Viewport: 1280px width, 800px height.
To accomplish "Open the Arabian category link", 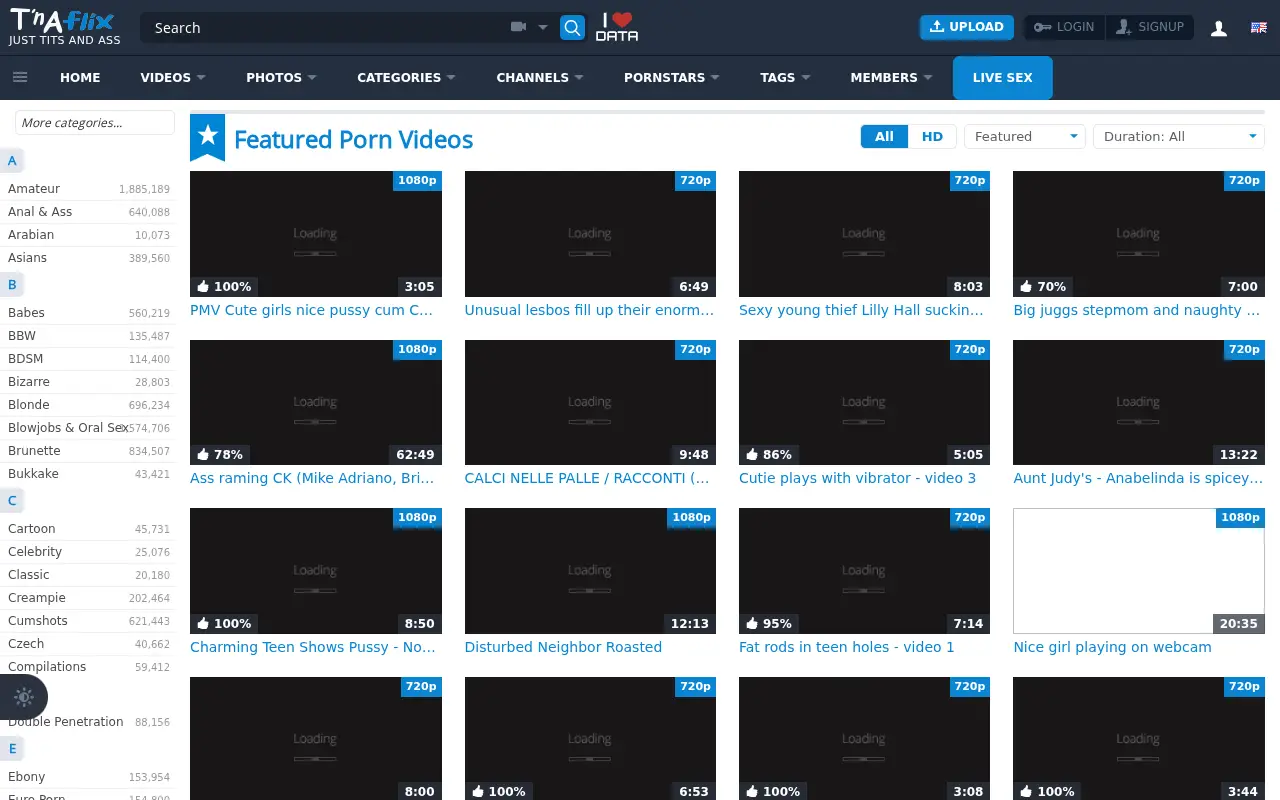I will click(x=31, y=234).
